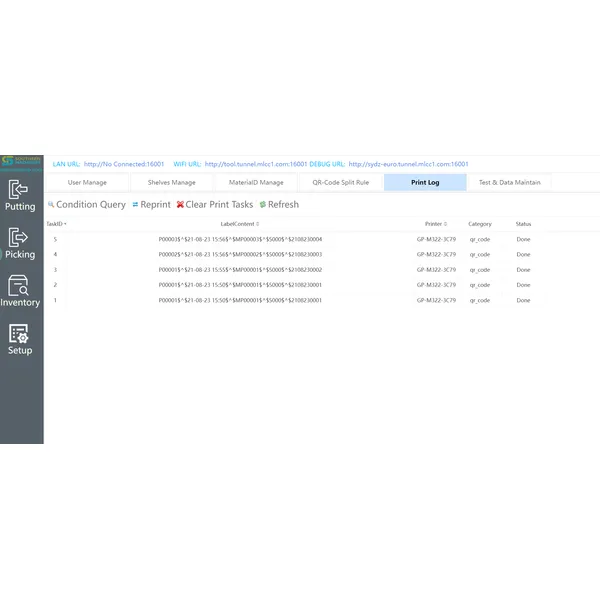Open the QR-Code Split Rule tab

click(341, 183)
